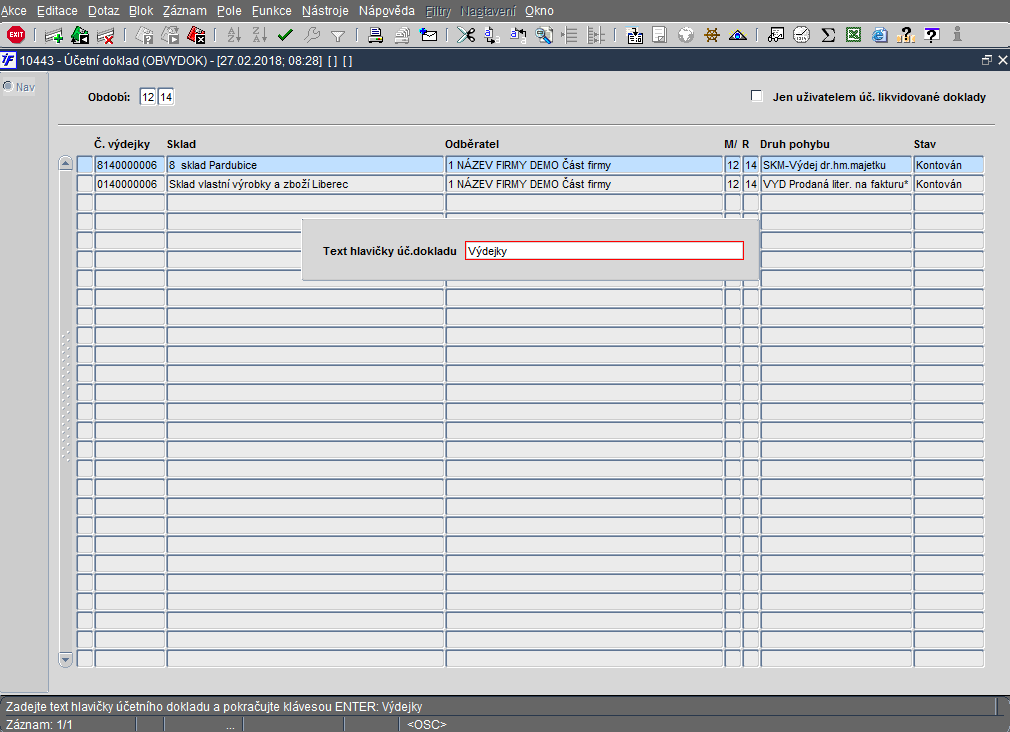Click the Období year field '14'
Screen dimensions: 1010x732
[166, 97]
